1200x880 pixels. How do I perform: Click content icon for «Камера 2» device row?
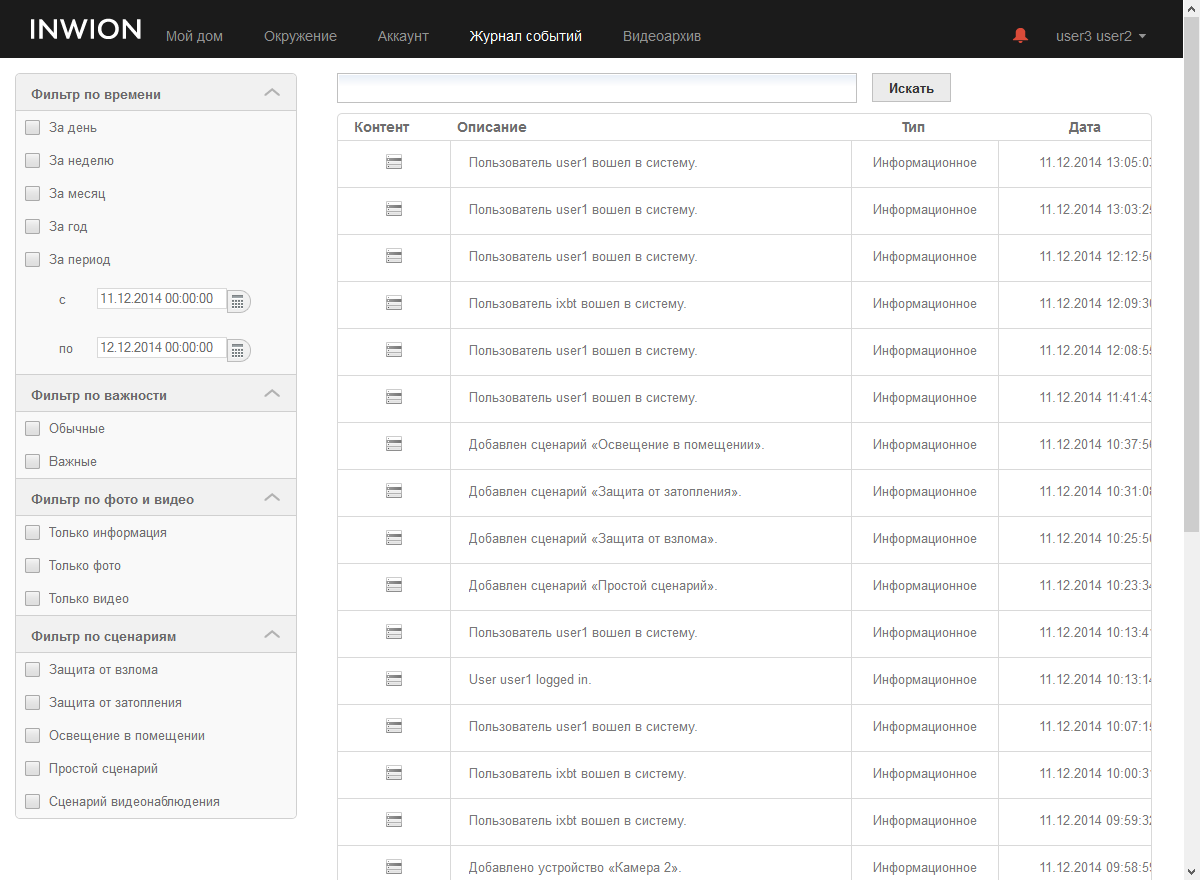(394, 867)
